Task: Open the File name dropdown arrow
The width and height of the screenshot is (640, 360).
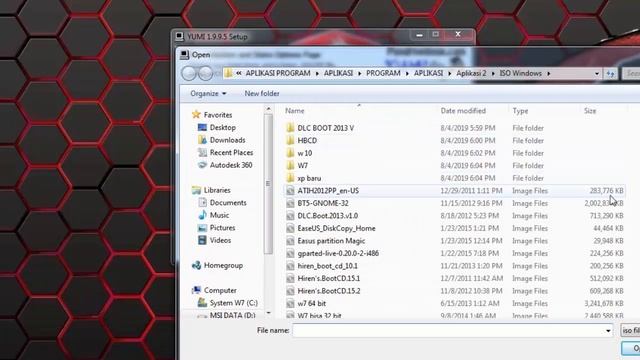Action: 608,331
